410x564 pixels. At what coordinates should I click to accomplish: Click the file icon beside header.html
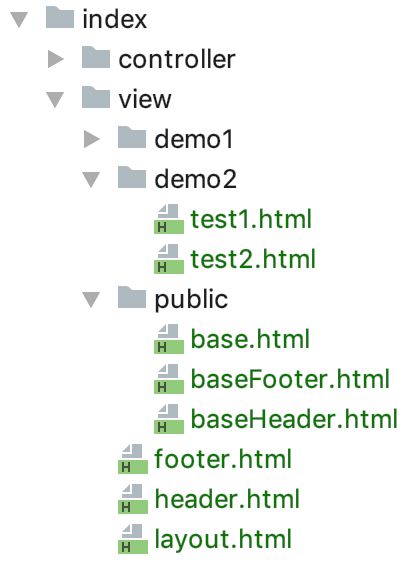pos(133,499)
